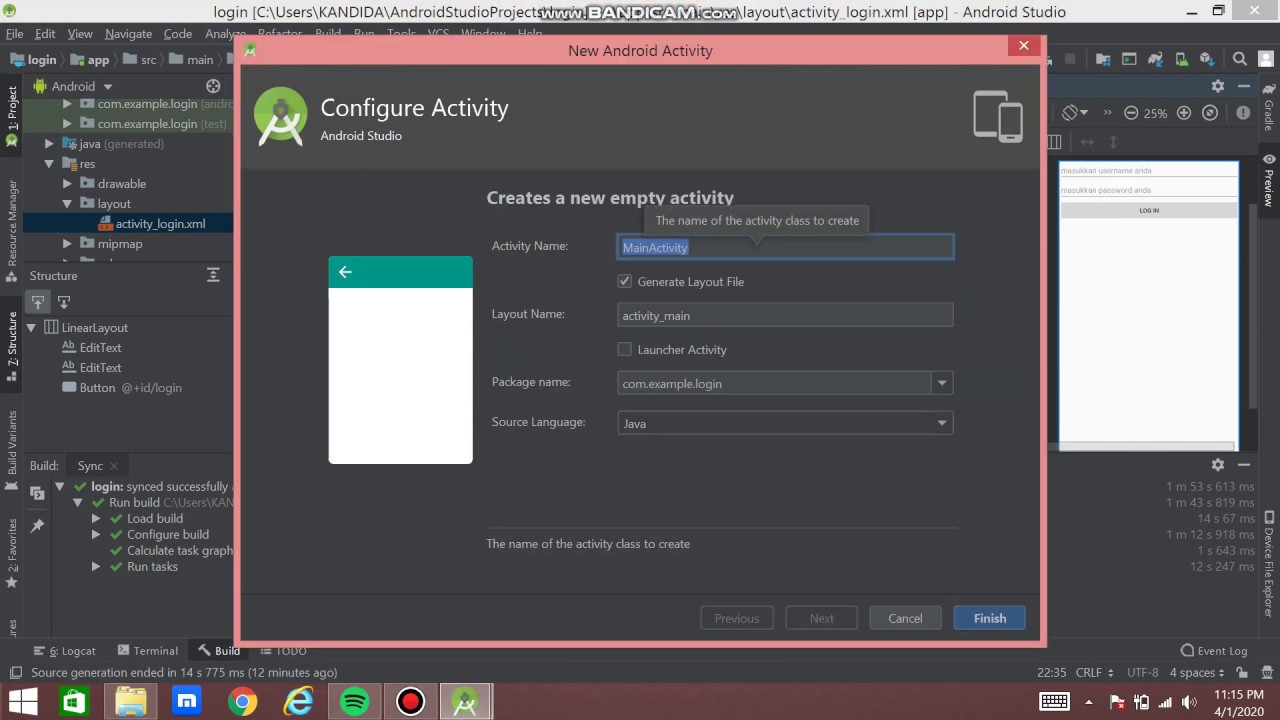1280x720 pixels.
Task: Click Cancel button in dialog
Action: (x=905, y=618)
